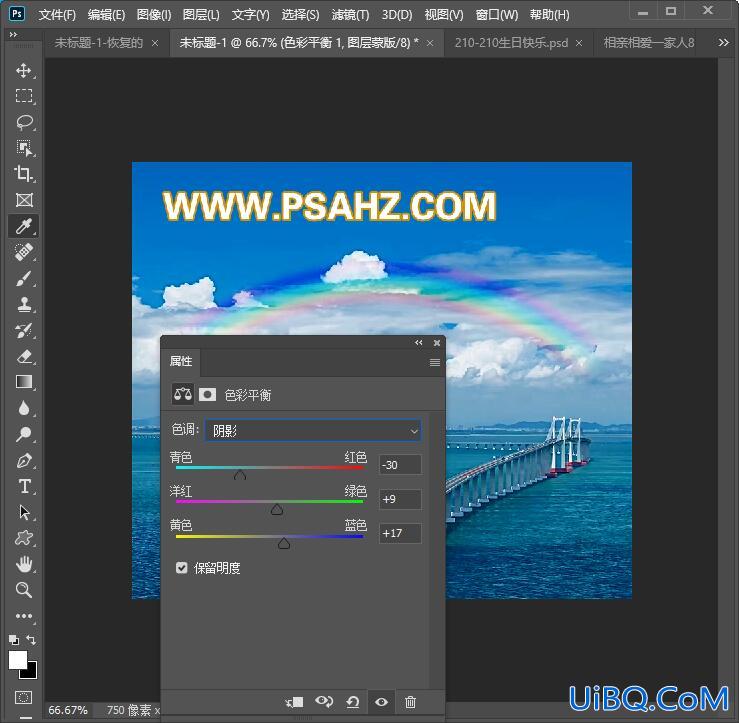Click the magenta-green slider handle

(x=277, y=509)
